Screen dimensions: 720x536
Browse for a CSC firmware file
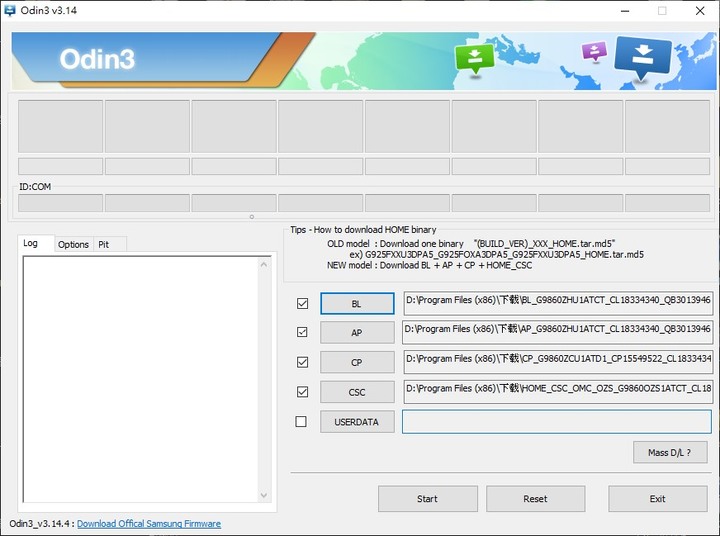tap(357, 392)
